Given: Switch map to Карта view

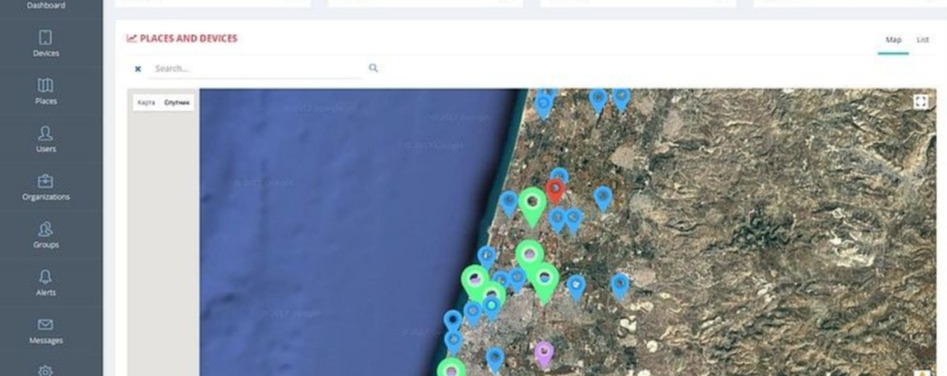Looking at the screenshot, I should click(x=146, y=103).
